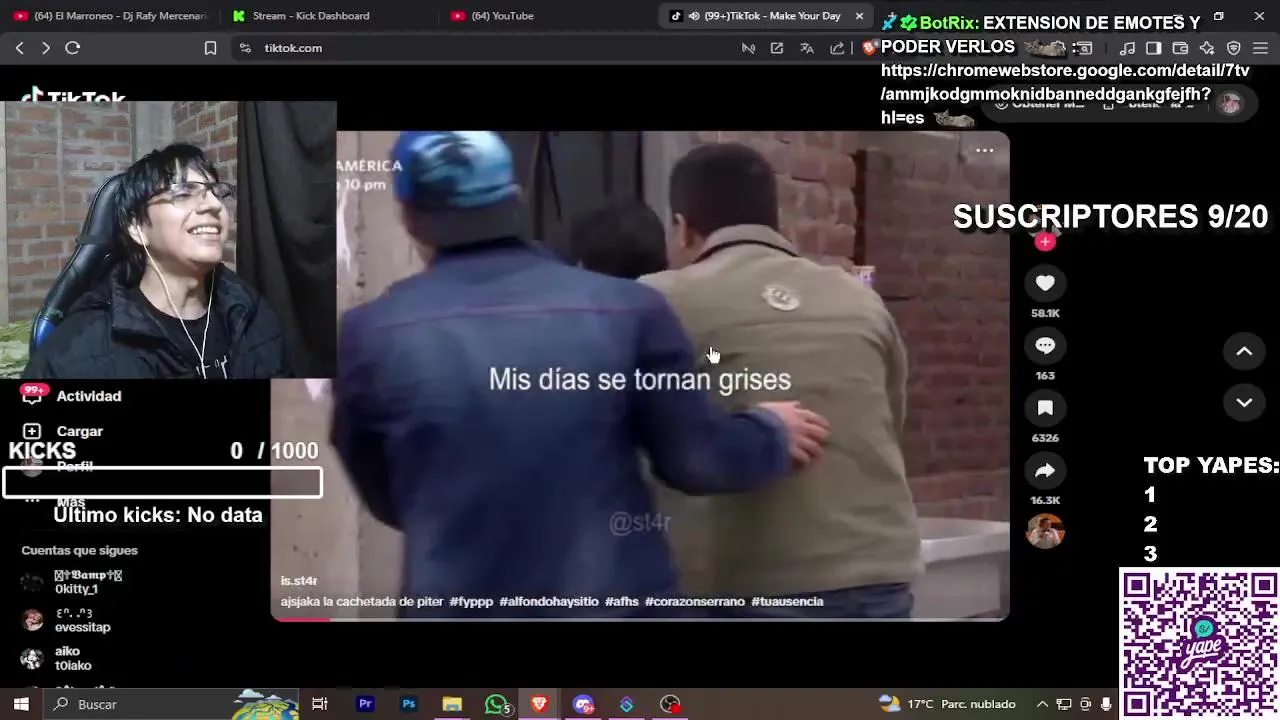Like the TikTok video with the heart icon
The height and width of the screenshot is (720, 1280).
(1045, 283)
